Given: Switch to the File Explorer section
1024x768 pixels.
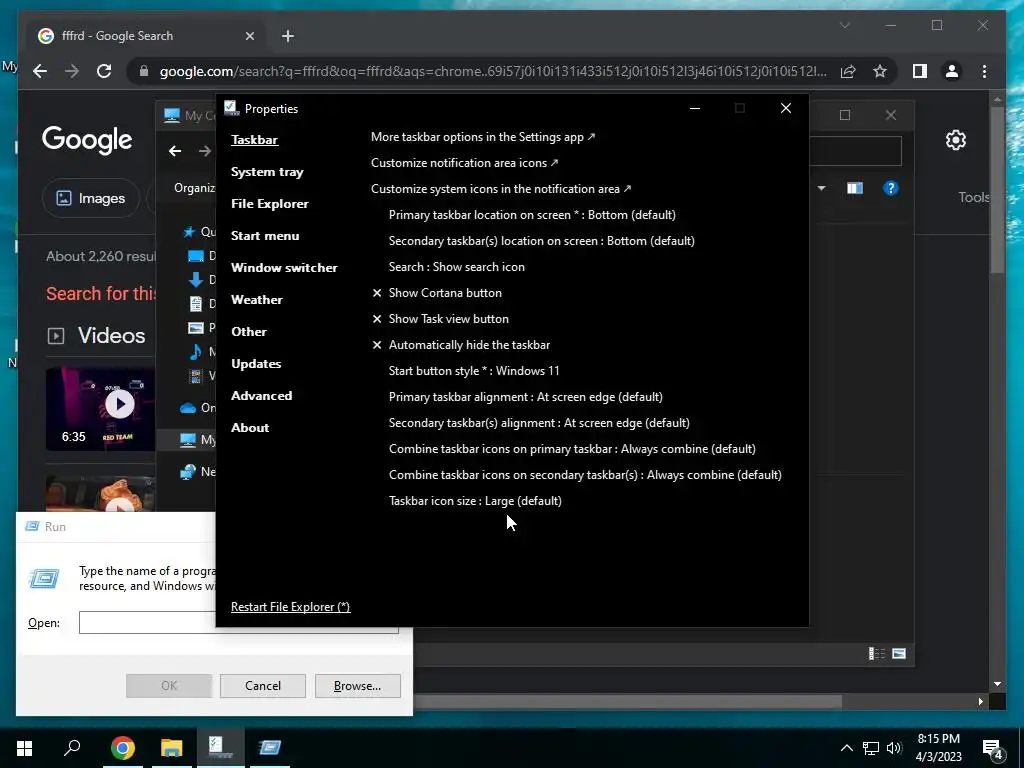Looking at the screenshot, I should [270, 204].
